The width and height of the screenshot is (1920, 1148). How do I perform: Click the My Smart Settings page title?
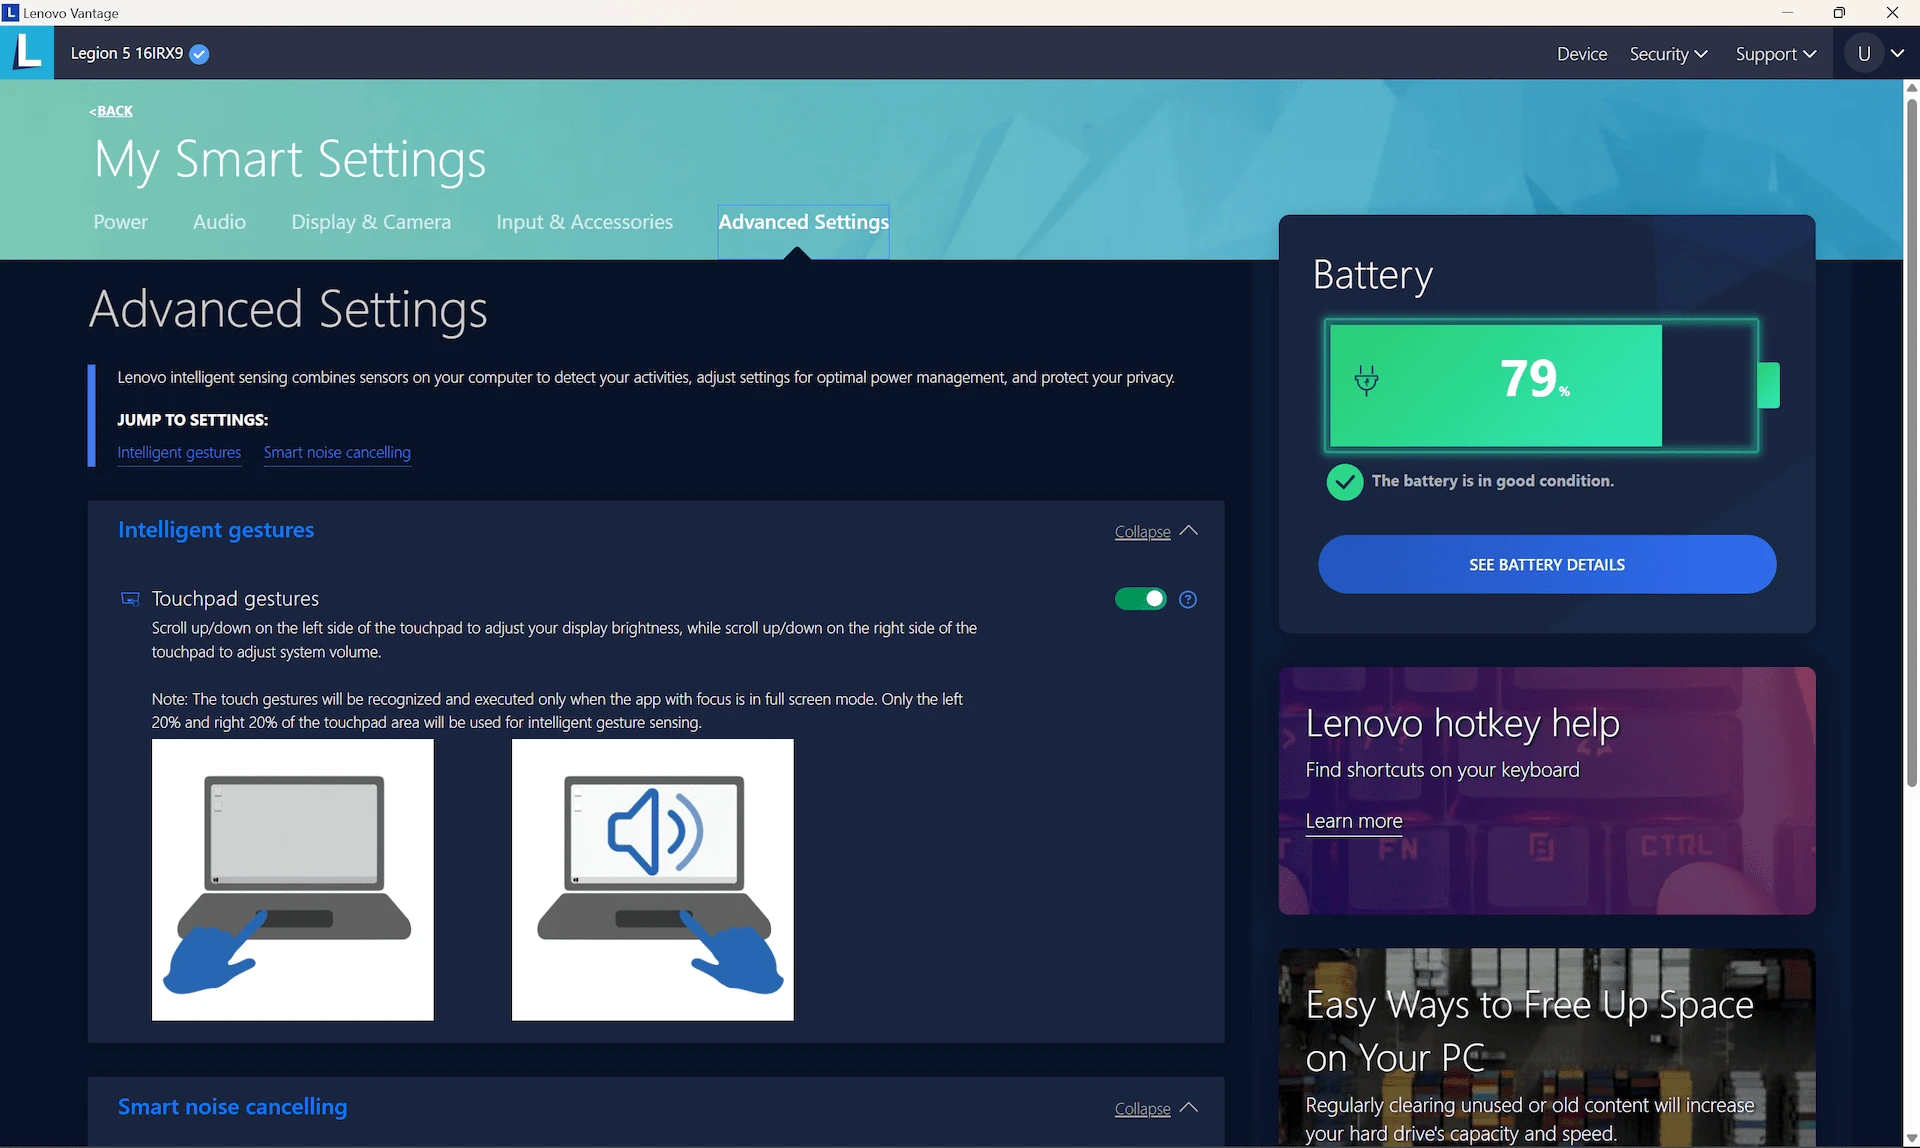tap(290, 160)
